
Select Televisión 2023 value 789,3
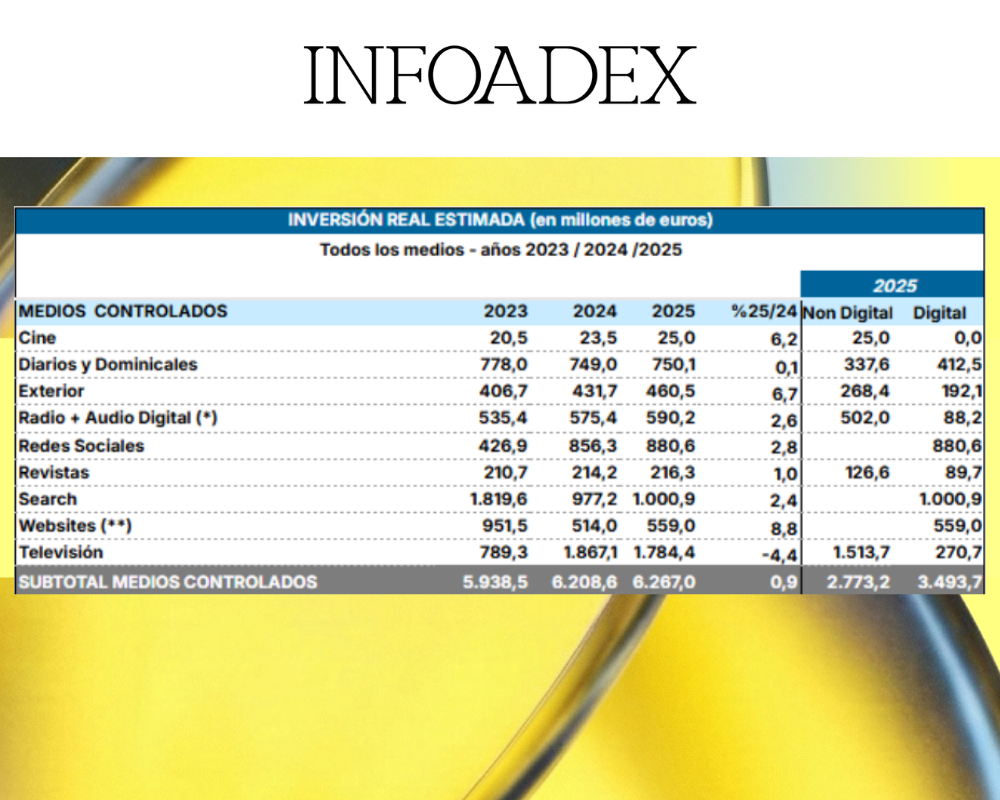pyautogui.click(x=503, y=552)
